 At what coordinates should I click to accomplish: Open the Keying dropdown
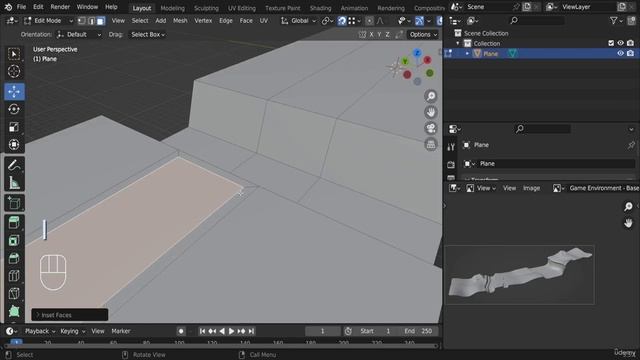point(73,331)
